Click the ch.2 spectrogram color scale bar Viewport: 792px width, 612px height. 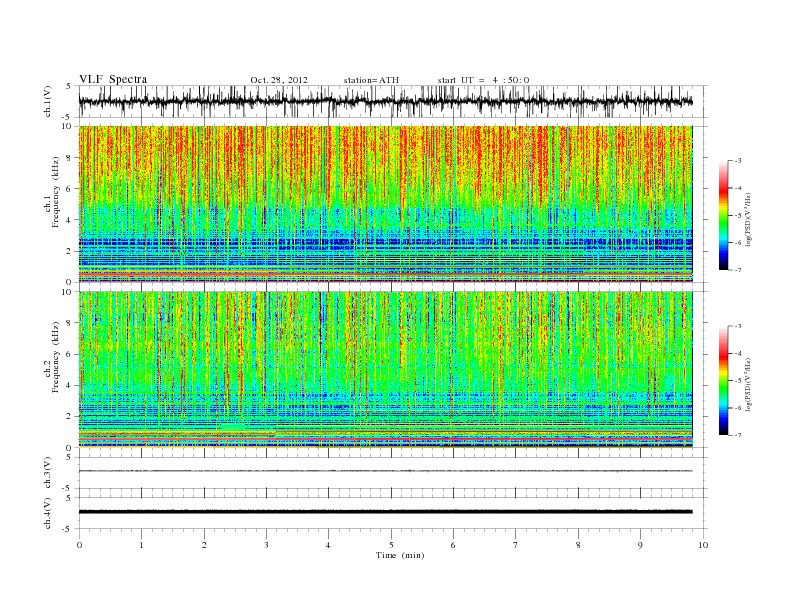(x=723, y=380)
